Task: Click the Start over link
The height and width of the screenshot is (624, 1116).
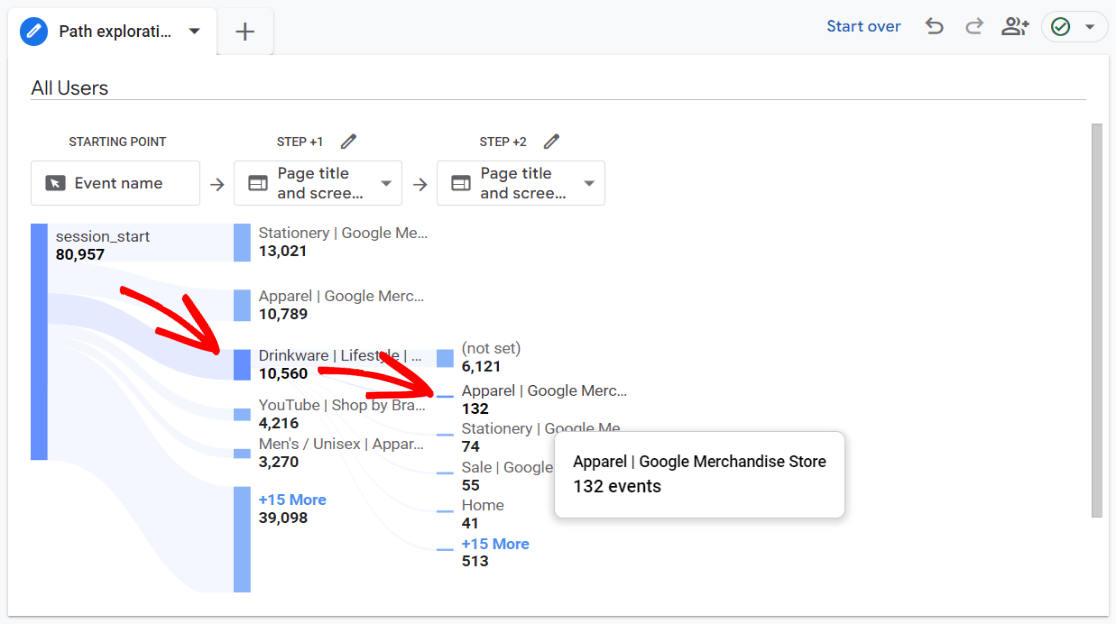Action: point(863,27)
